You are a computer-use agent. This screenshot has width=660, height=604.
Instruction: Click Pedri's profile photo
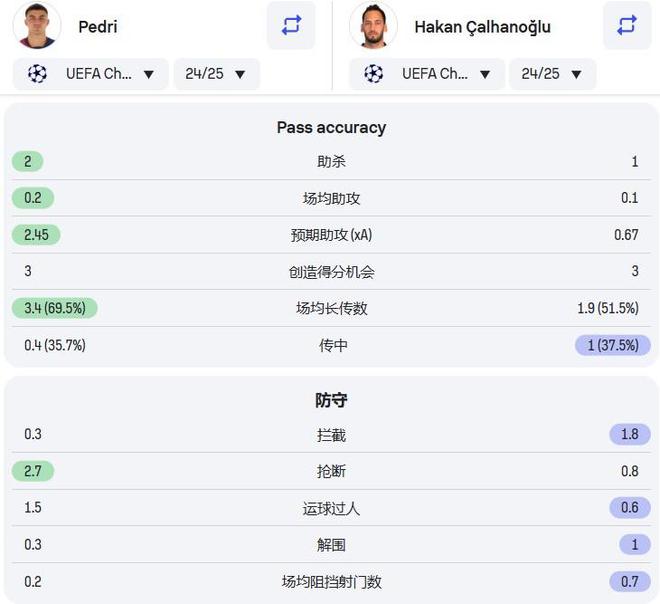coord(37,26)
